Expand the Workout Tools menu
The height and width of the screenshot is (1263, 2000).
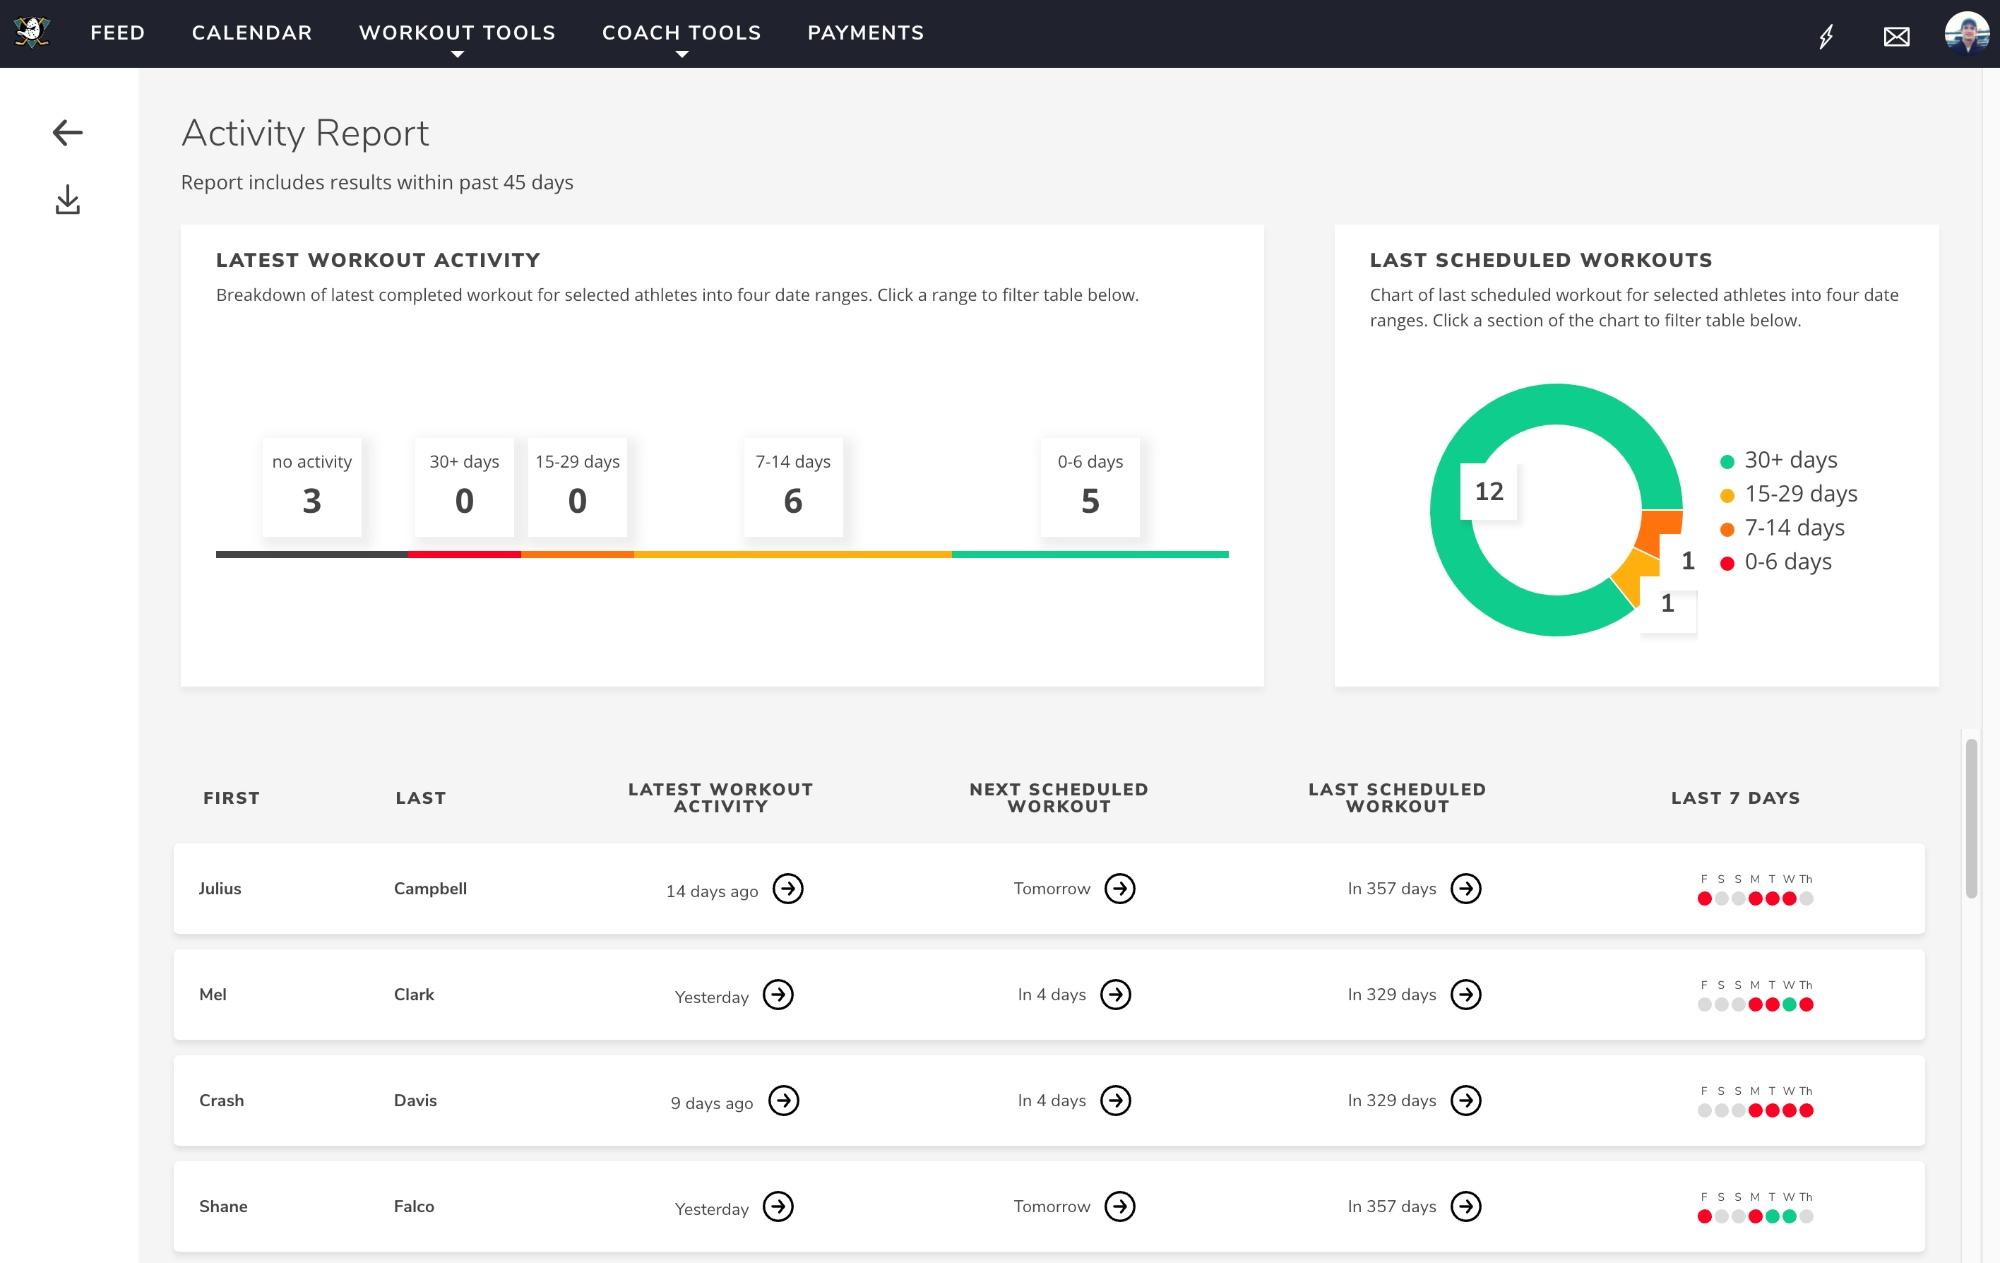[x=457, y=35]
